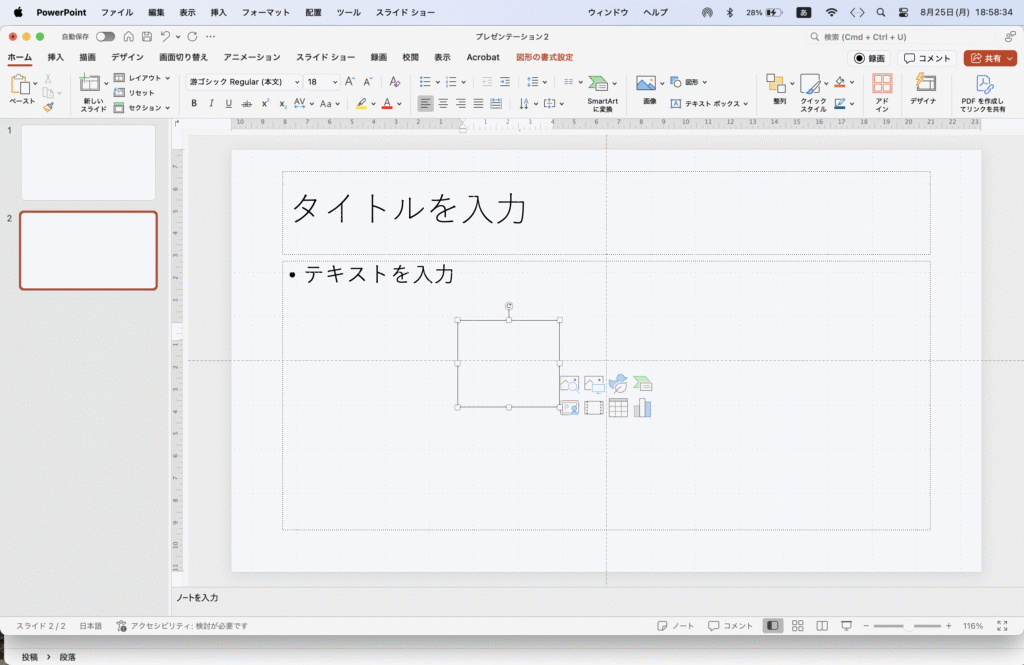1024x665 pixels.
Task: Click the アドイン add-ins icon
Action: click(x=881, y=92)
